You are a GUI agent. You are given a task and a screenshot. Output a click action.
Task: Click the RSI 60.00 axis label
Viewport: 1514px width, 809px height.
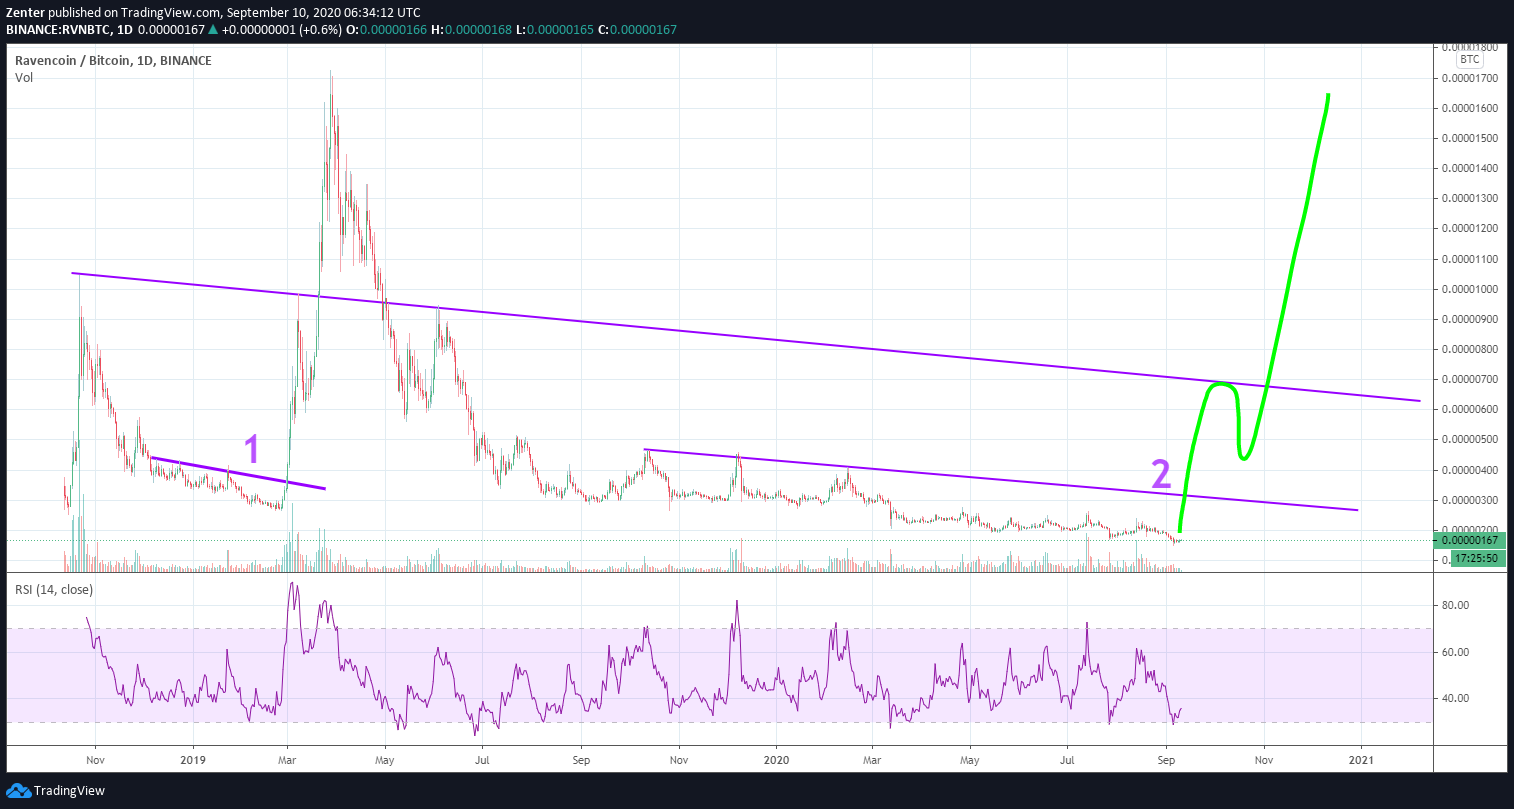coord(1454,652)
